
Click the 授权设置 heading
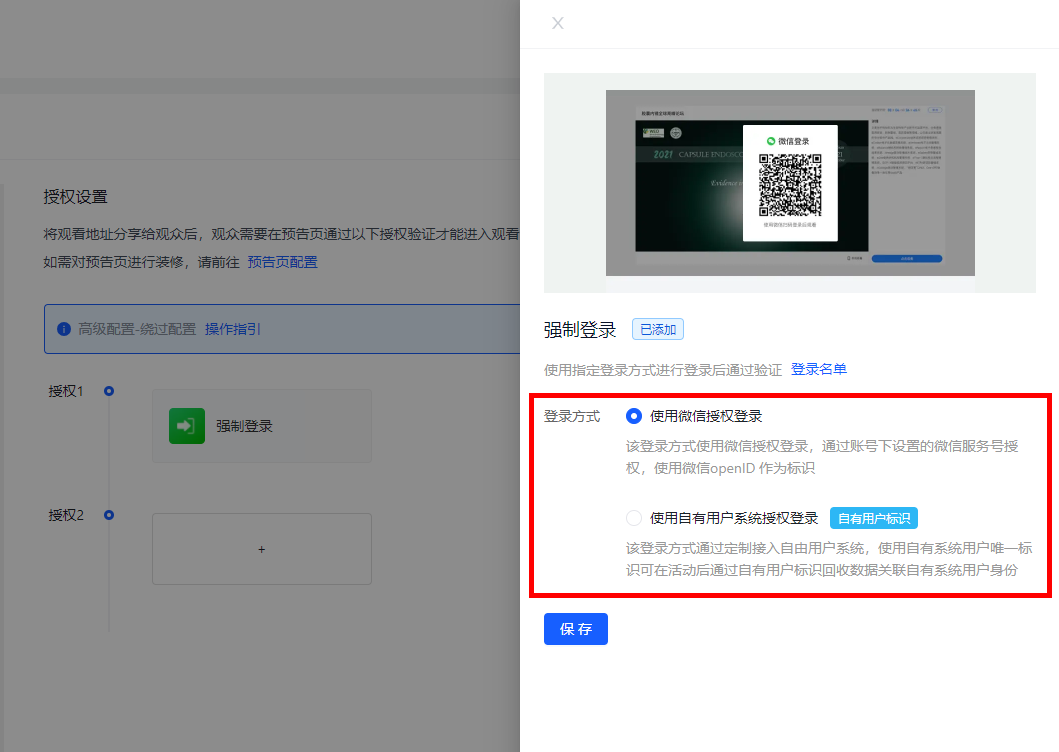(76, 197)
